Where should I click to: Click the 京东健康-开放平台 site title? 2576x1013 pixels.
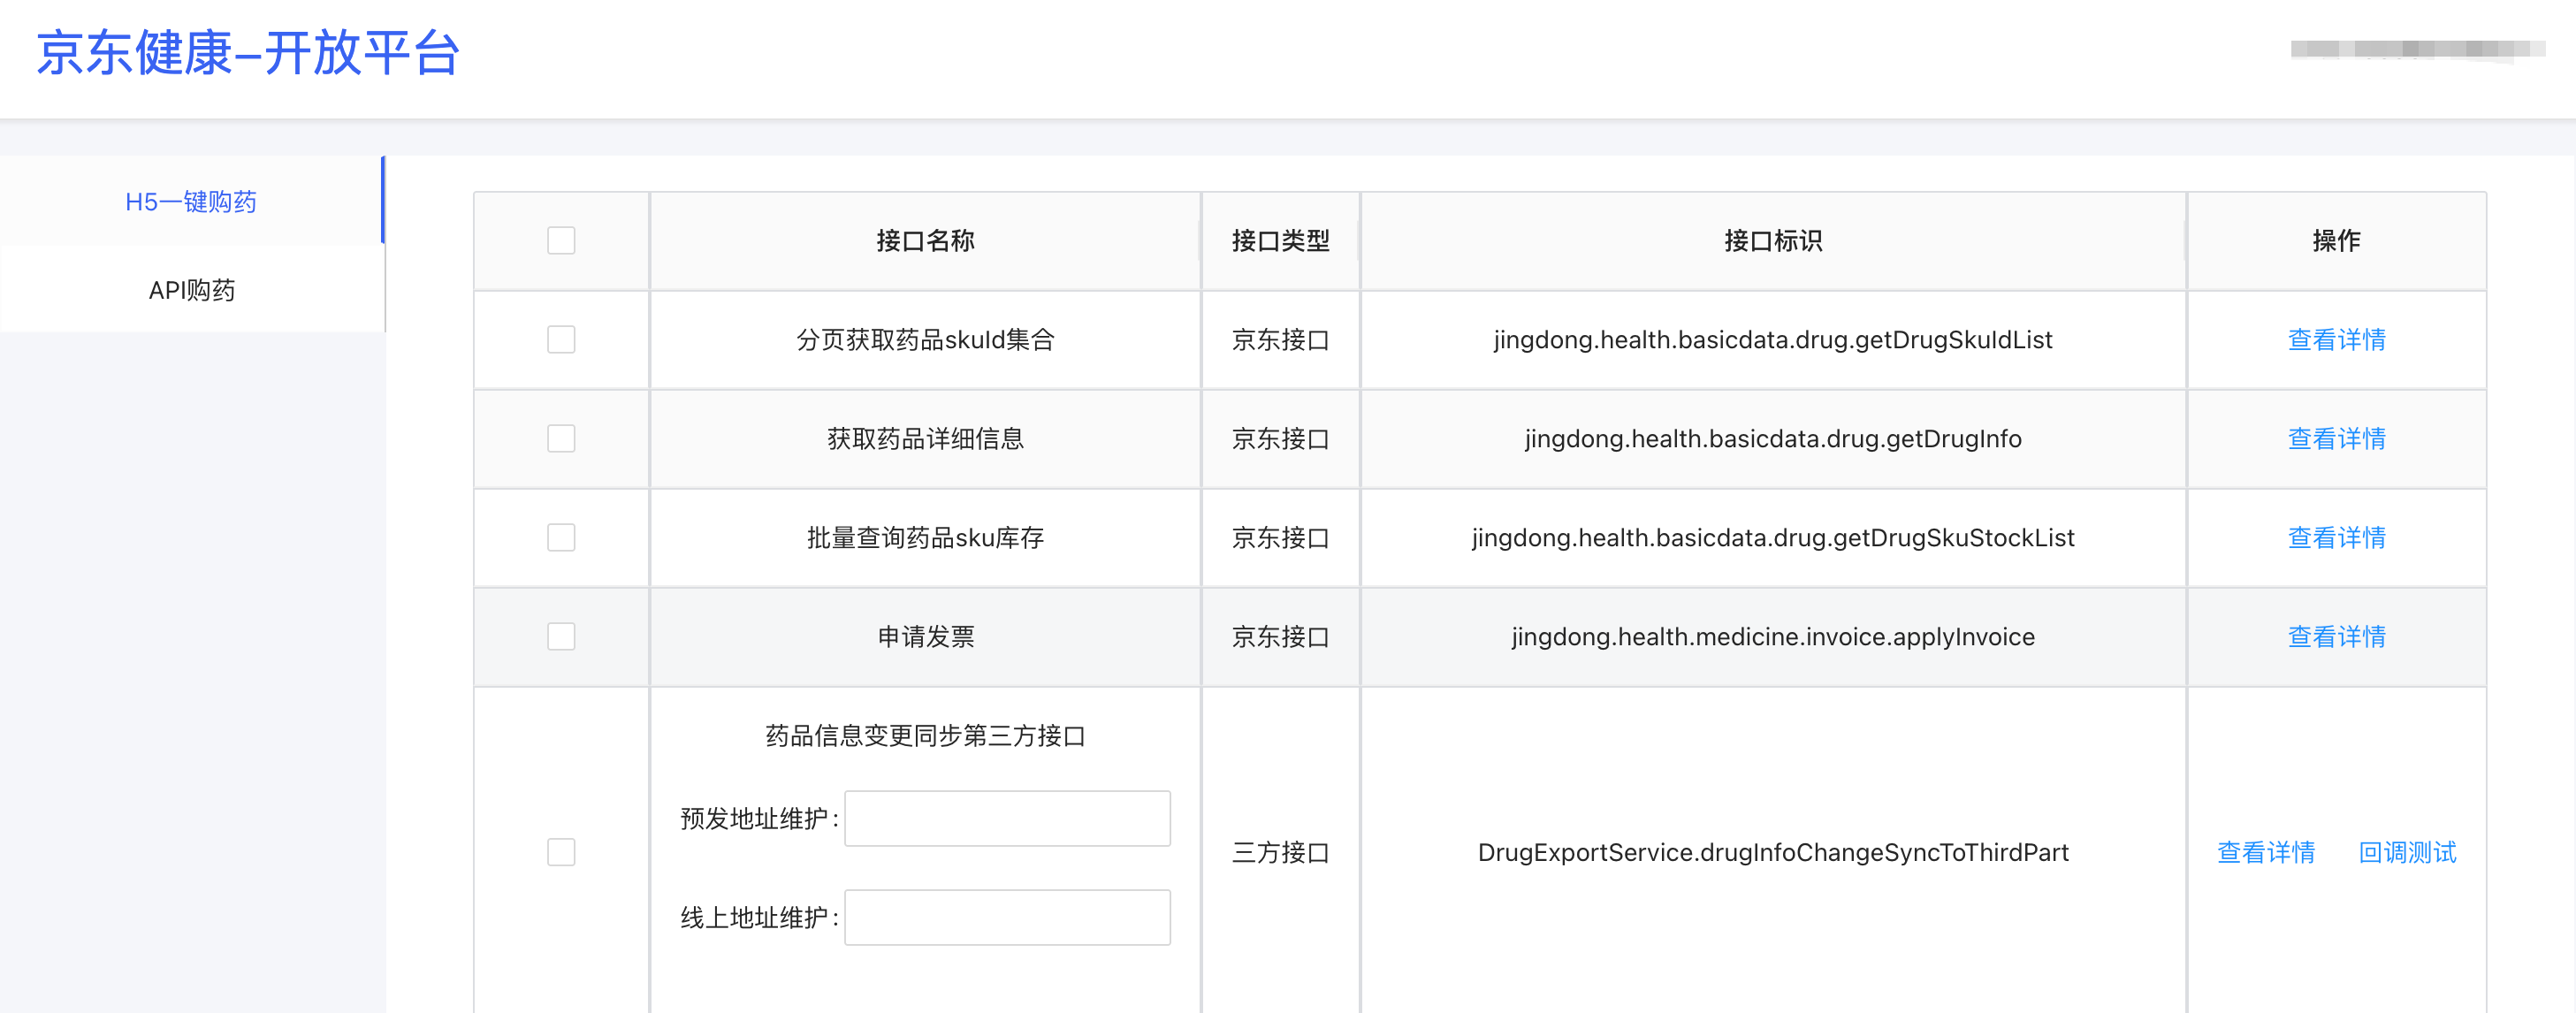(x=248, y=54)
